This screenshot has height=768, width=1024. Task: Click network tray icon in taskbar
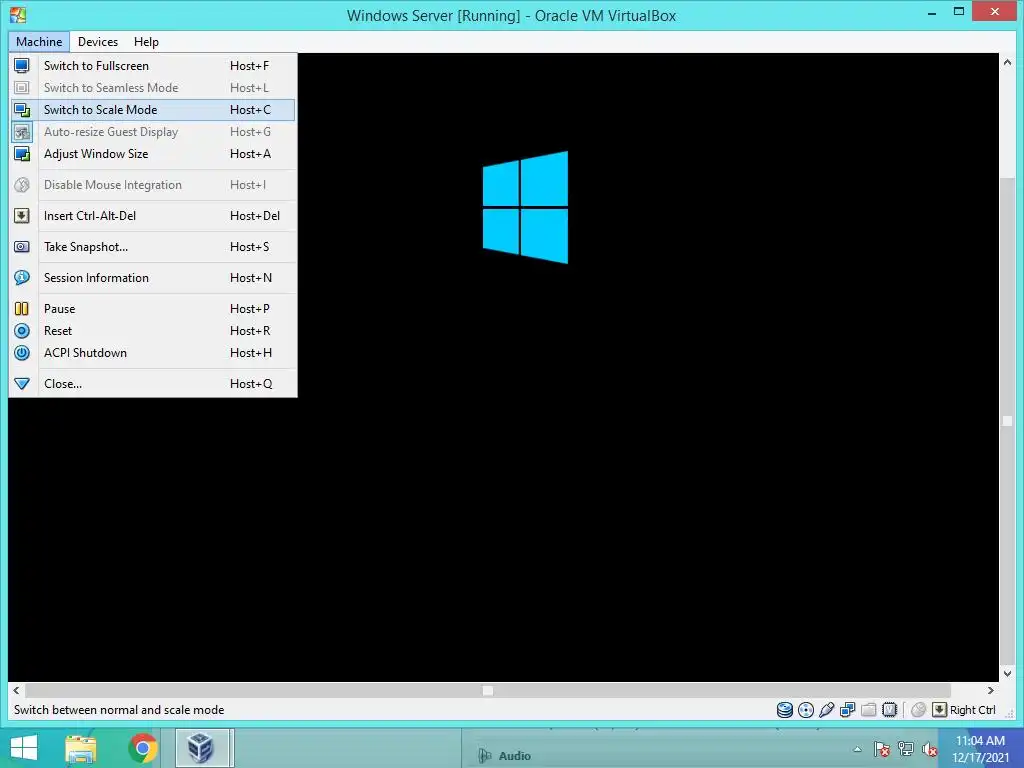click(906, 750)
